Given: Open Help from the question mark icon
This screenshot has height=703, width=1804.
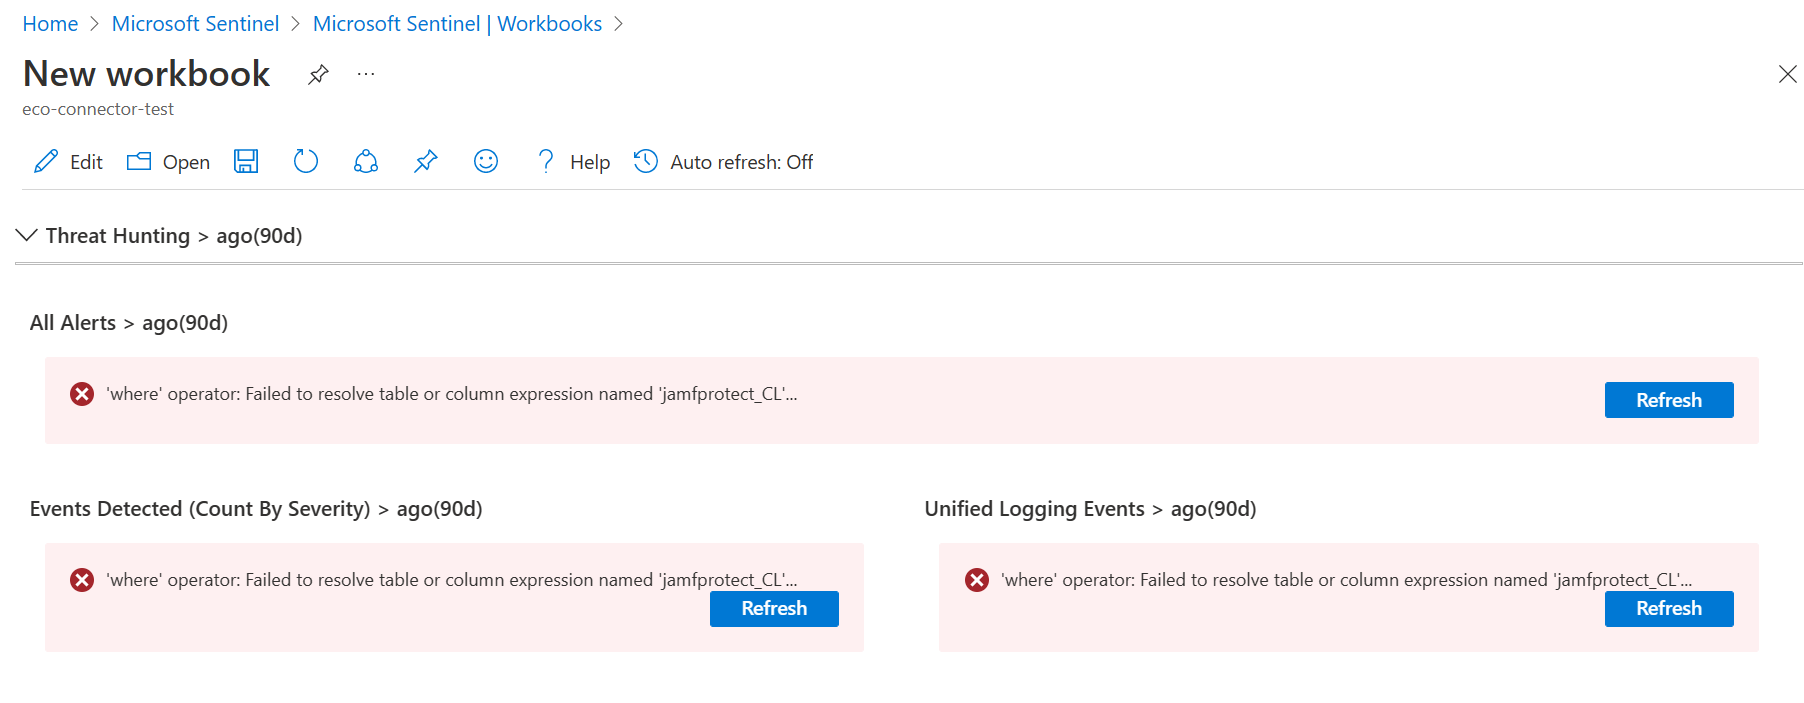Looking at the screenshot, I should click(x=546, y=162).
